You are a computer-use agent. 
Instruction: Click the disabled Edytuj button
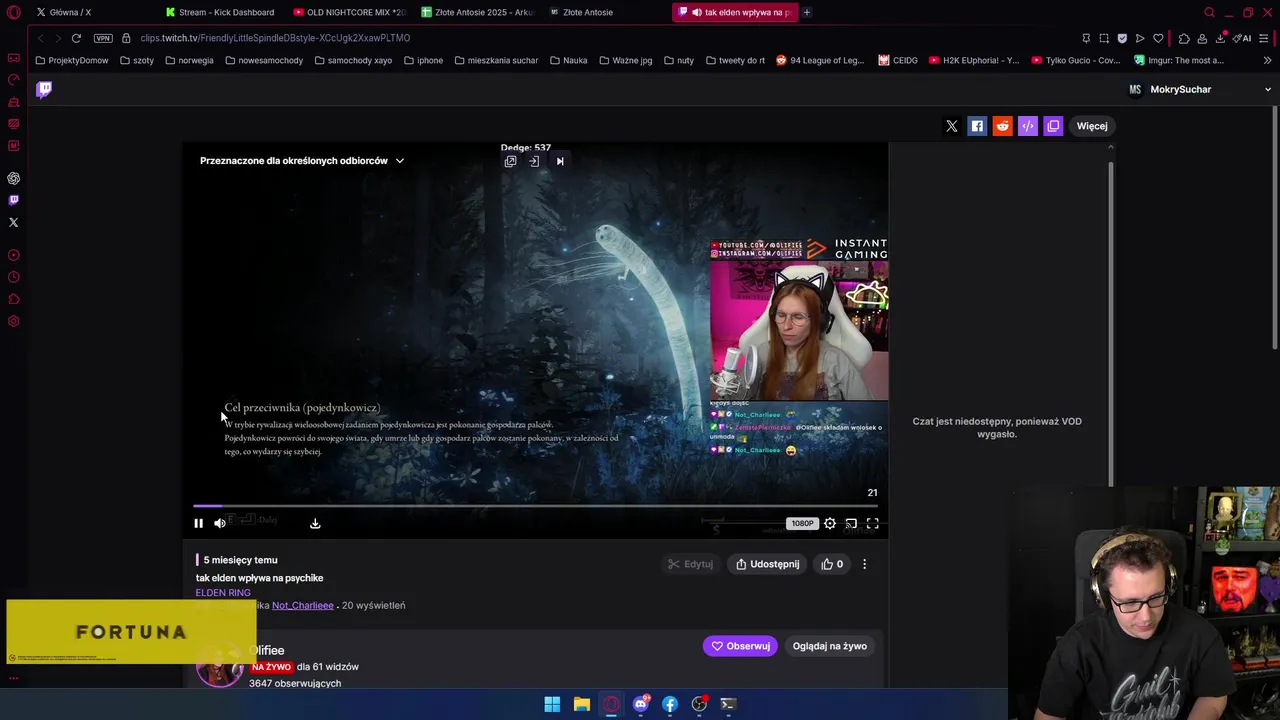(x=690, y=564)
